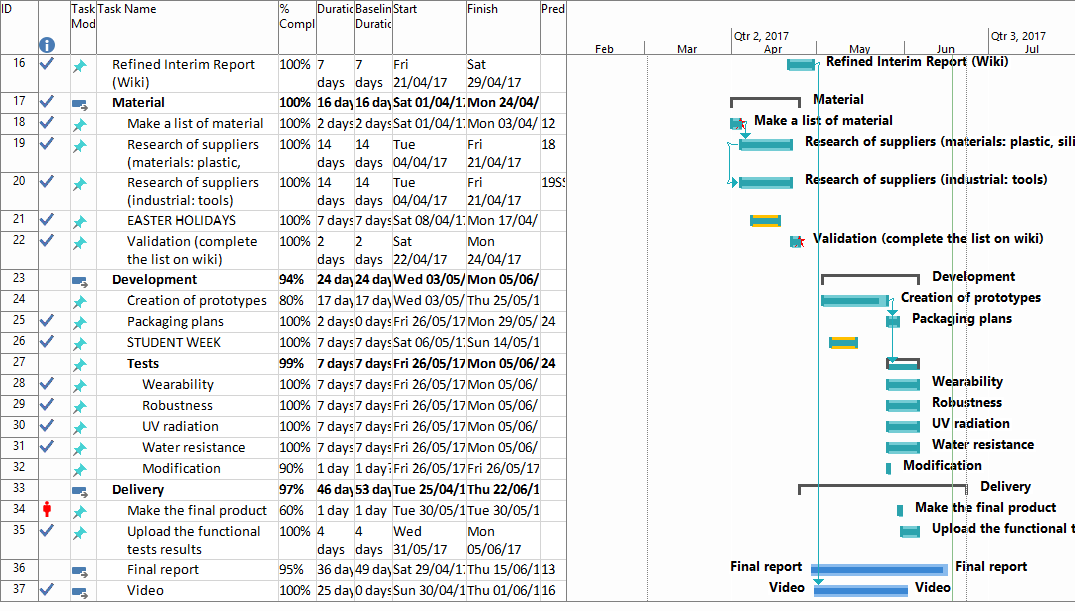Click the Creation of prototypes progress bar
Viewport: 1075px width, 611px height.
point(854,300)
